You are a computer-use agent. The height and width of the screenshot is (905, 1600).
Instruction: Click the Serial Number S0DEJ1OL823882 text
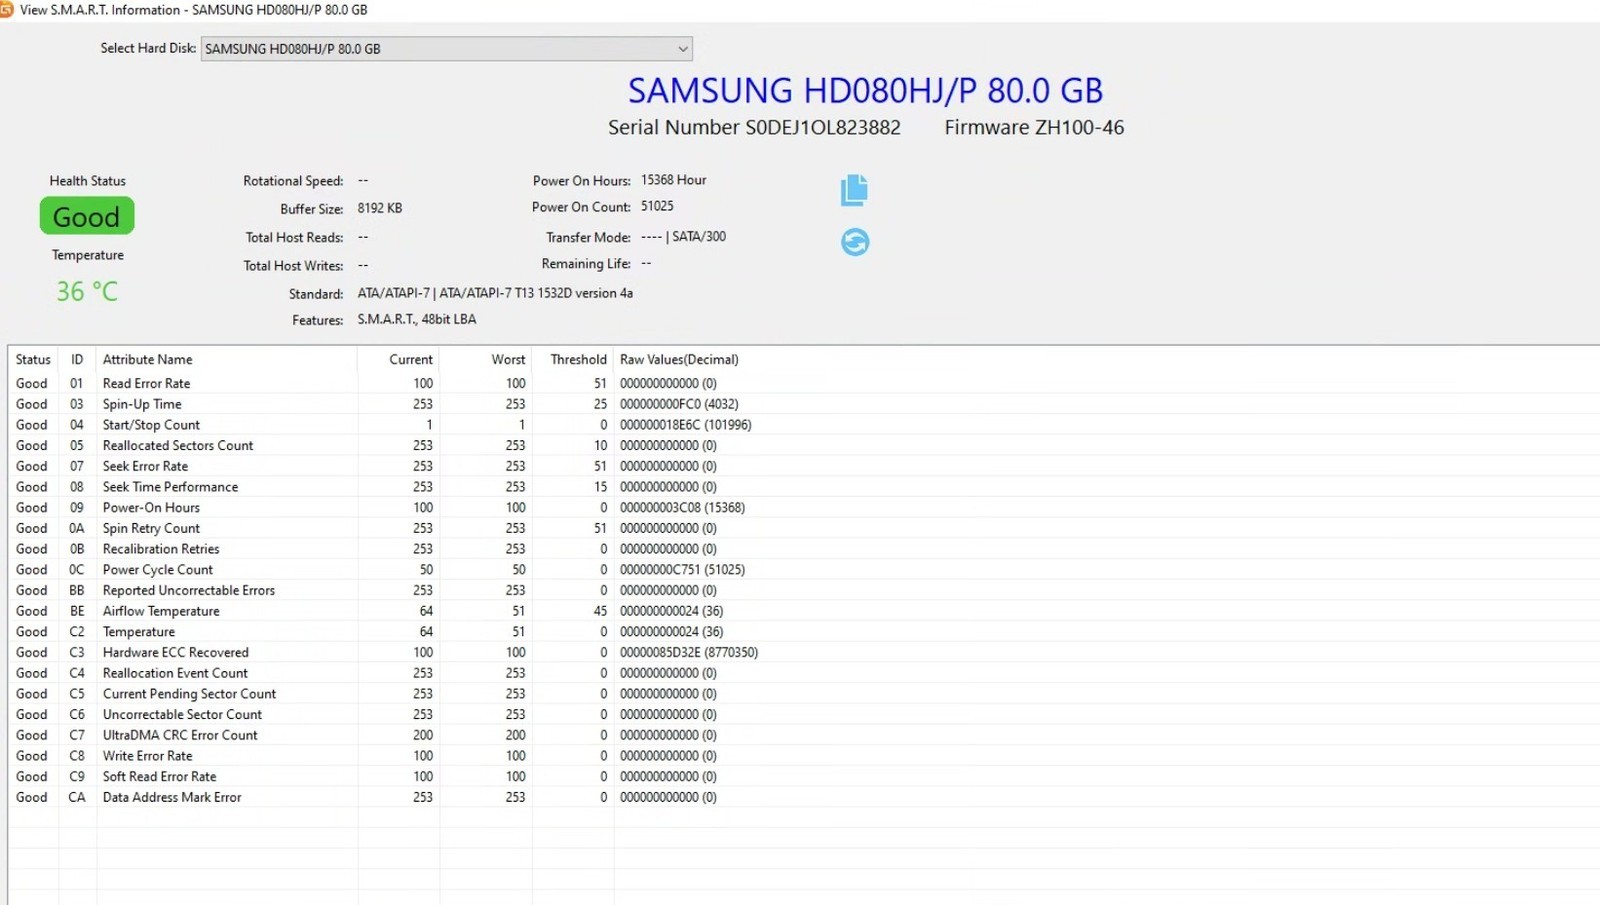[754, 127]
